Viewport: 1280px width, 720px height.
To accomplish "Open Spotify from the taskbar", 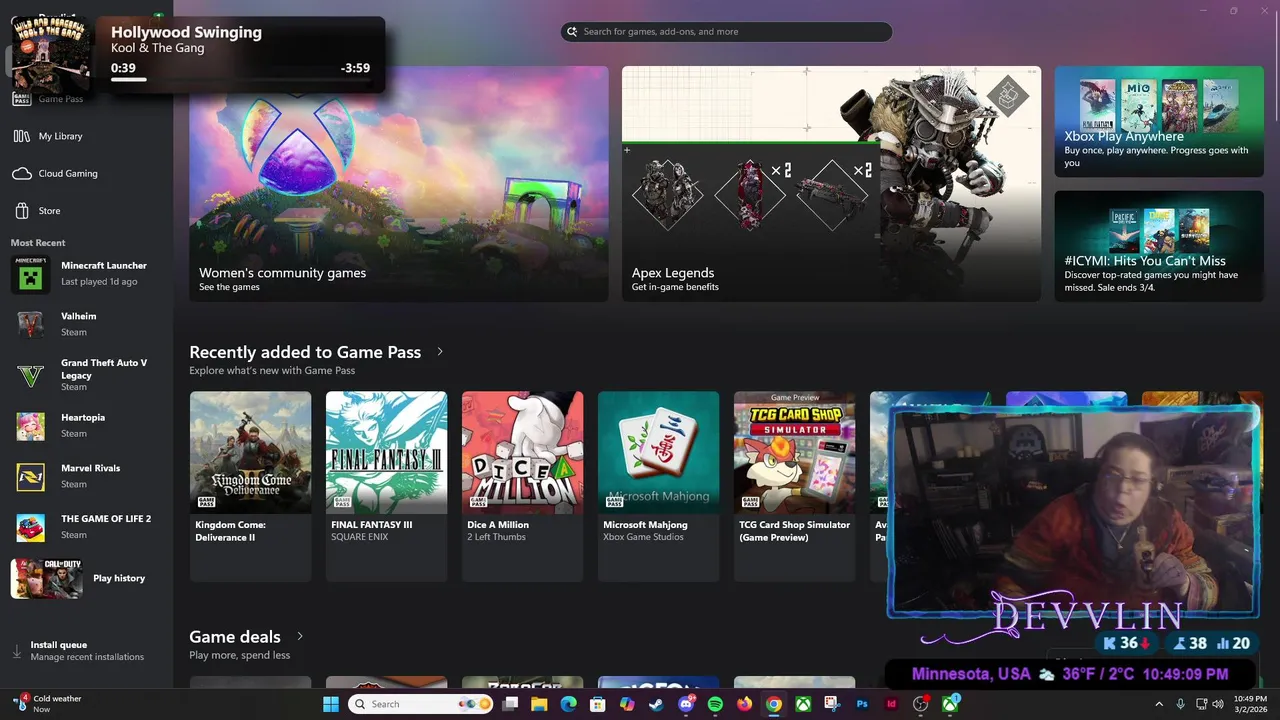I will [715, 704].
